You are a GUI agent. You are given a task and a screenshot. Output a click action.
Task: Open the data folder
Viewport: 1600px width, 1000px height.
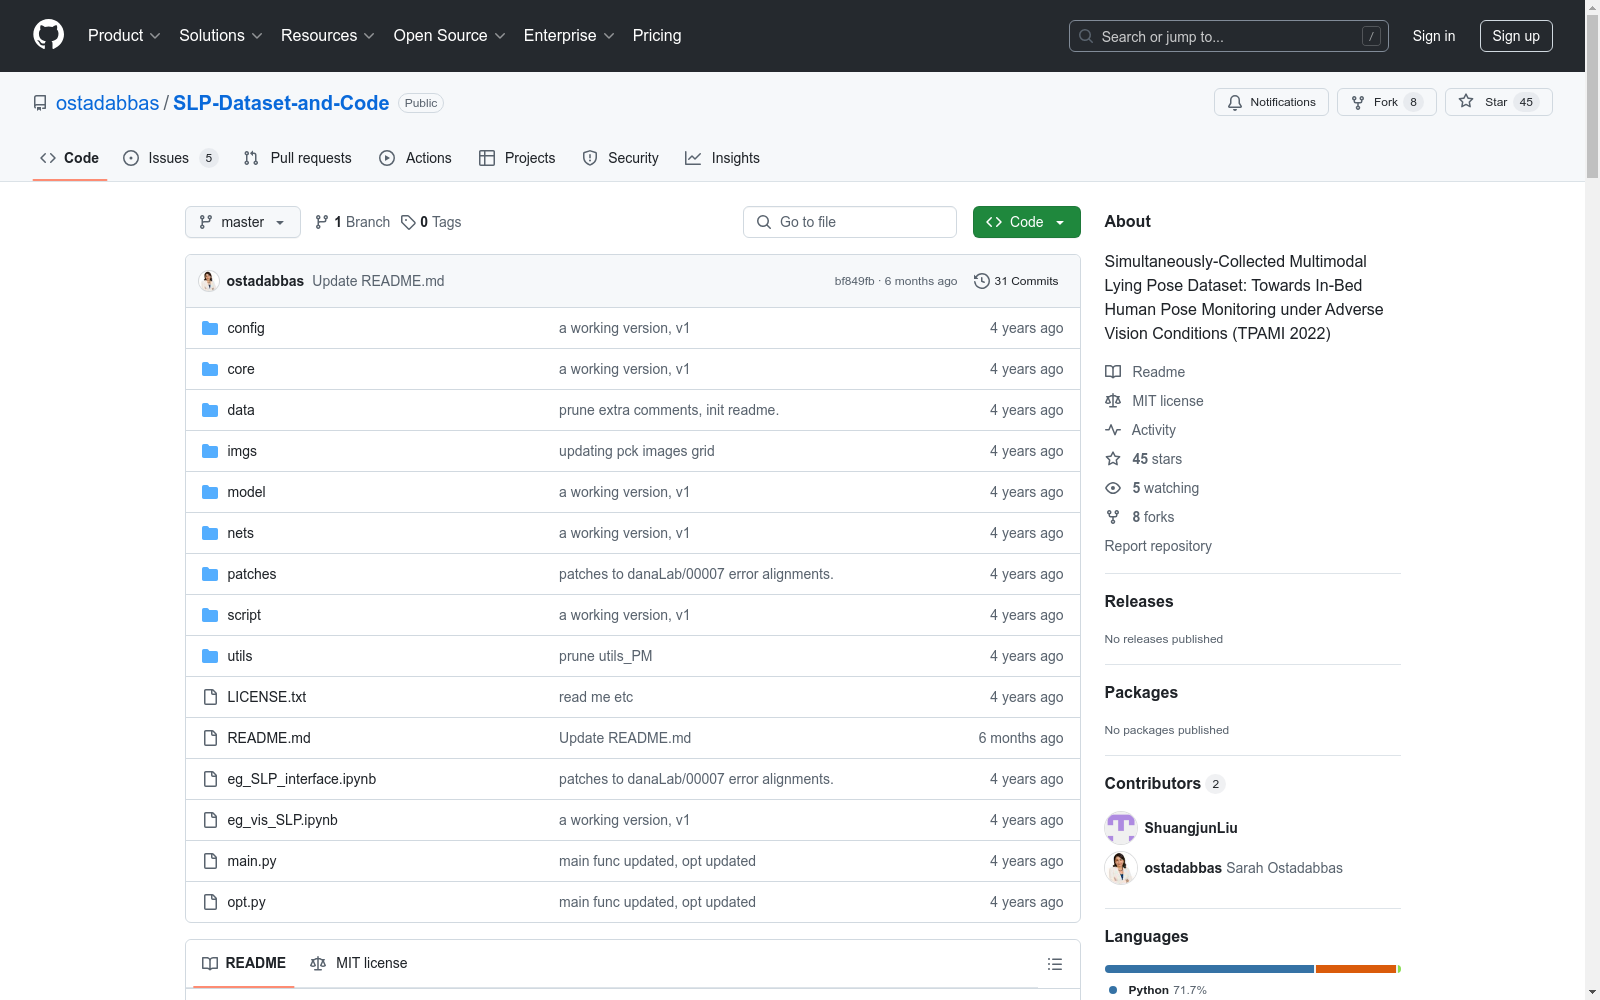pyautogui.click(x=241, y=410)
